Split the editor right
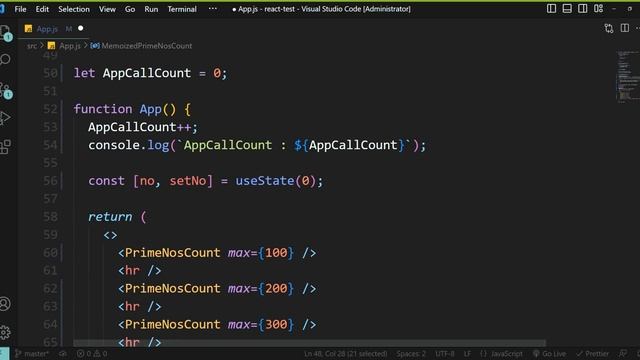The image size is (640, 360). [624, 28]
